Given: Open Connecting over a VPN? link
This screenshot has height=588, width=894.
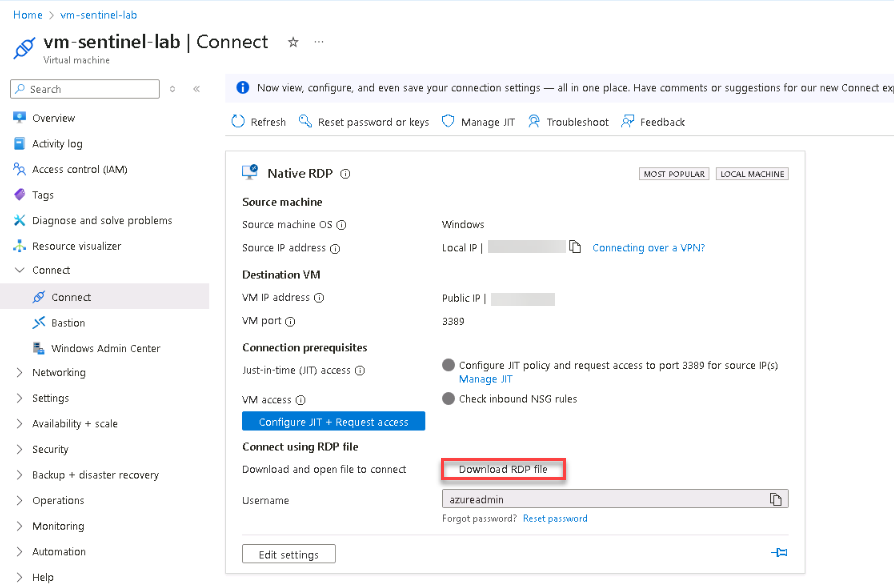Looking at the screenshot, I should (x=649, y=248).
